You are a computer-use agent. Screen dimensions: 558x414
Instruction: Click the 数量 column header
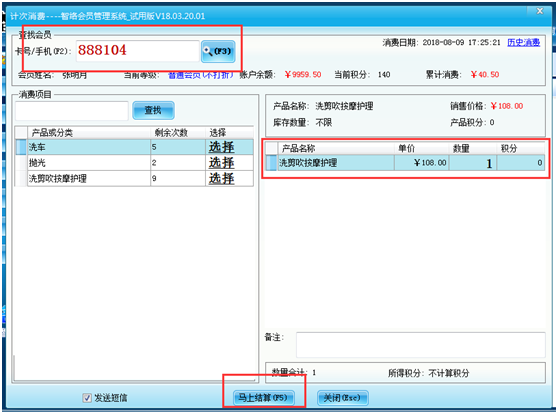point(473,148)
